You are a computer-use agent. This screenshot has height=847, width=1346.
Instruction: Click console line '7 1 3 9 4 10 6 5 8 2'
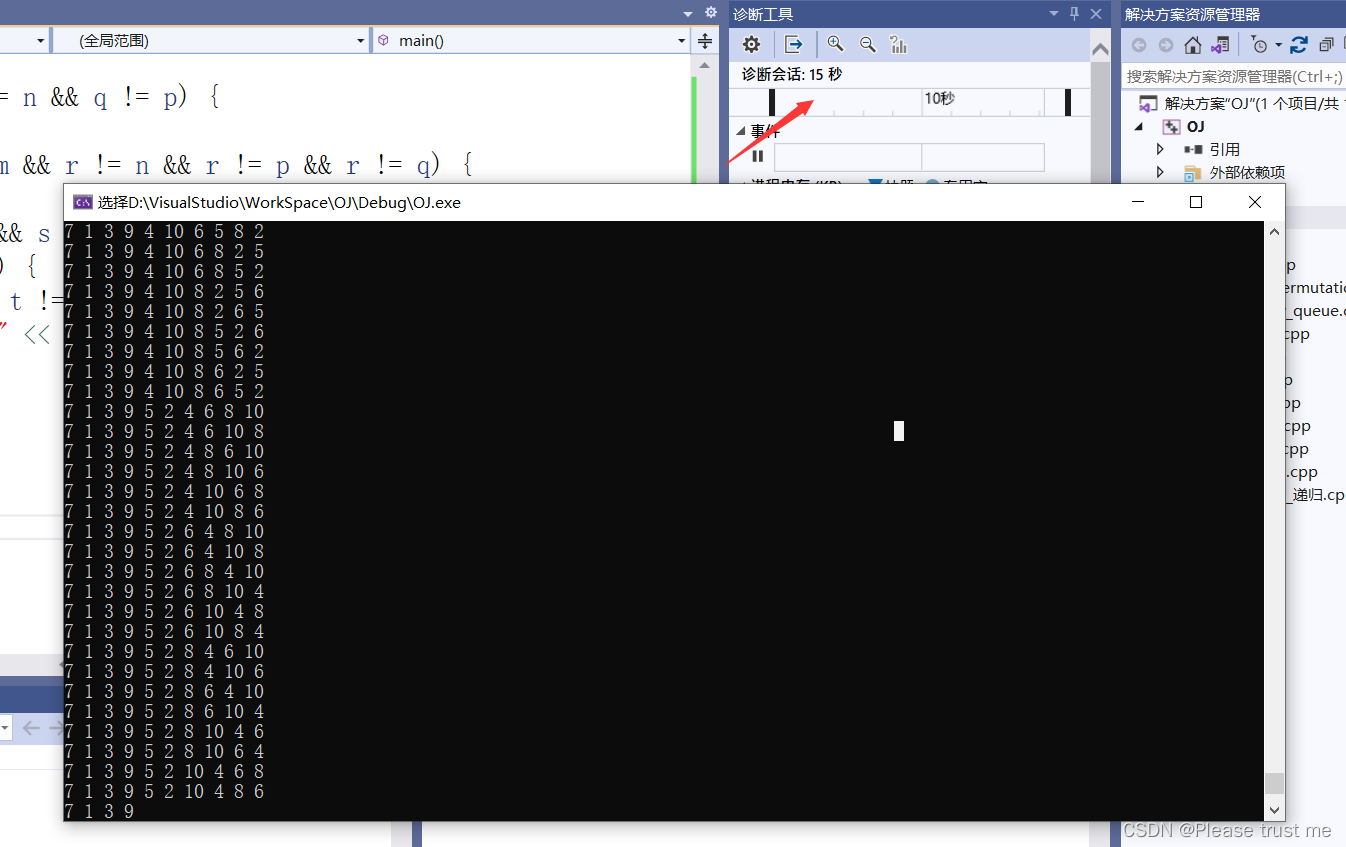165,231
